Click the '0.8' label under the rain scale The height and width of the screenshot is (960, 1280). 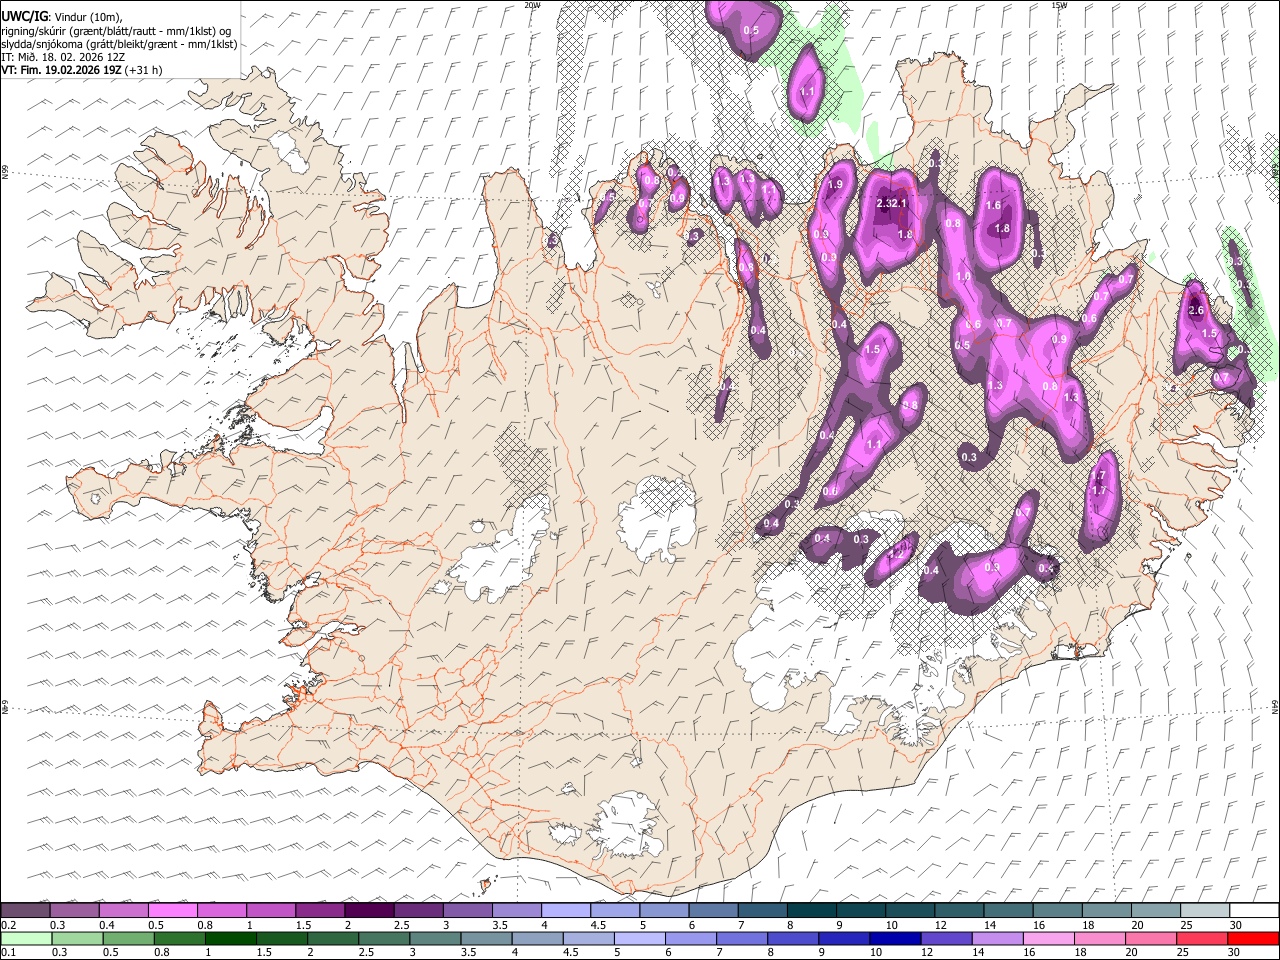[x=162, y=952]
